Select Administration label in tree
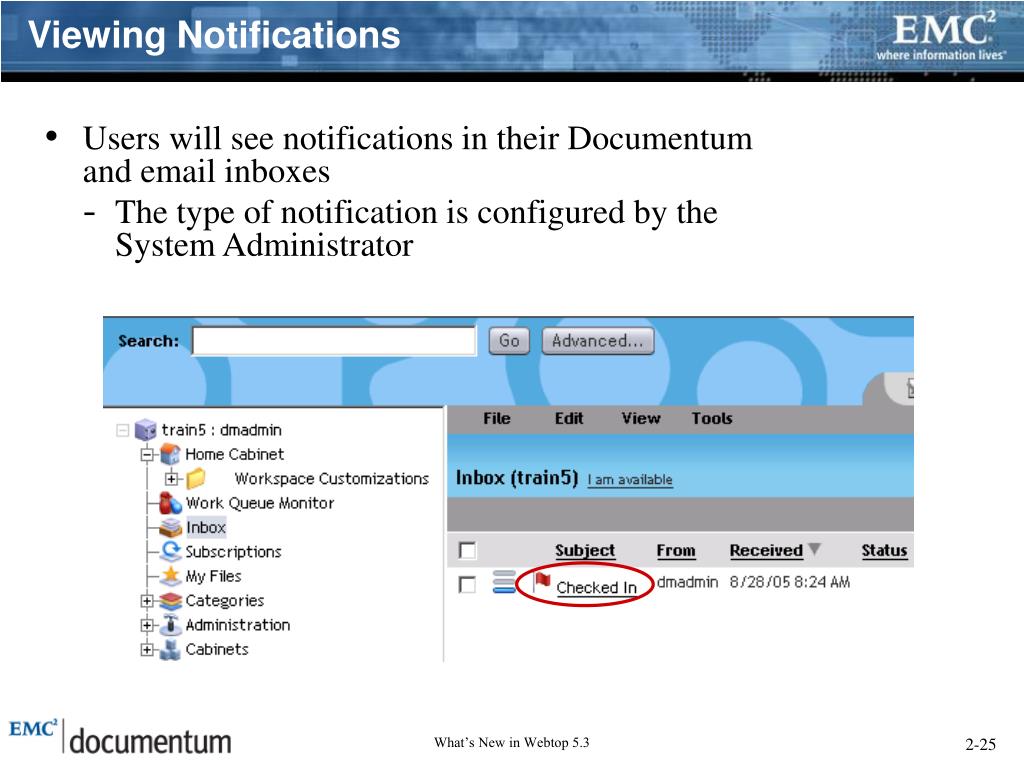The image size is (1024, 768). (x=238, y=625)
